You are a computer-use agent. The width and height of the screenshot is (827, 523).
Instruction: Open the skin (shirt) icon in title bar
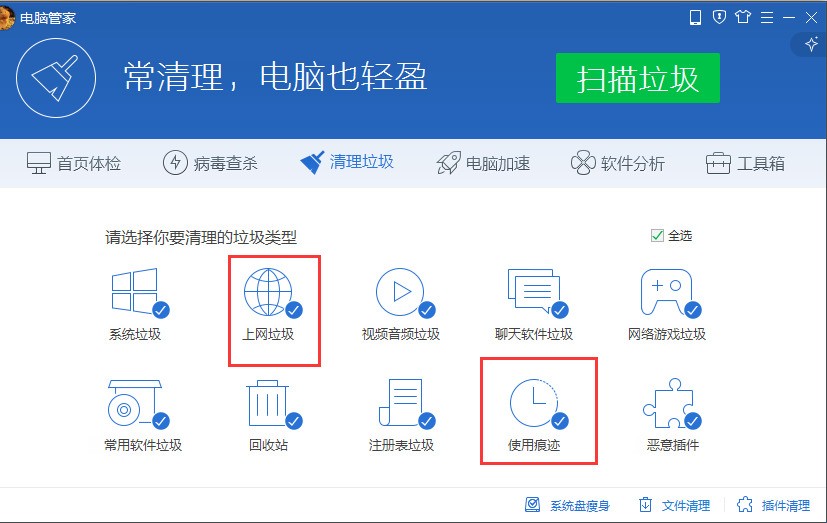point(743,17)
